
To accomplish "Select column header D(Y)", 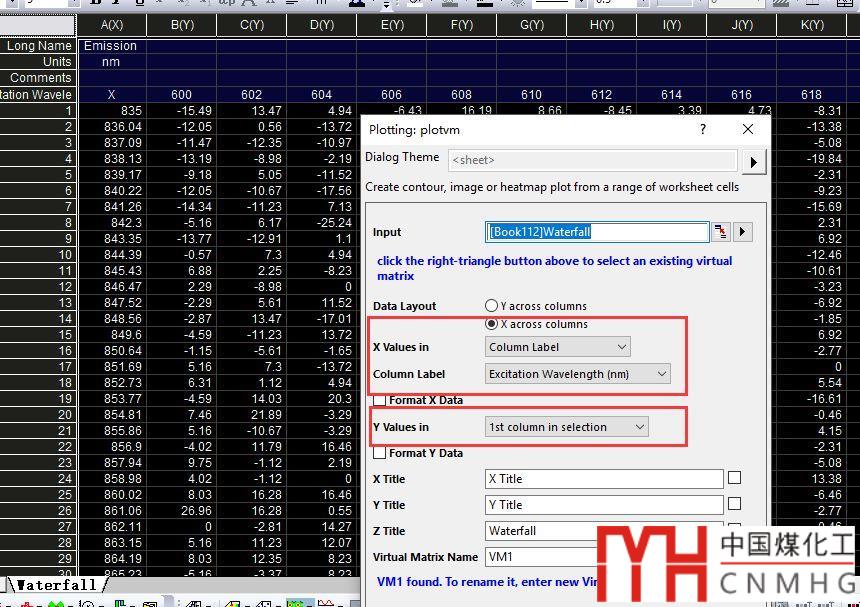I will coord(322,25).
